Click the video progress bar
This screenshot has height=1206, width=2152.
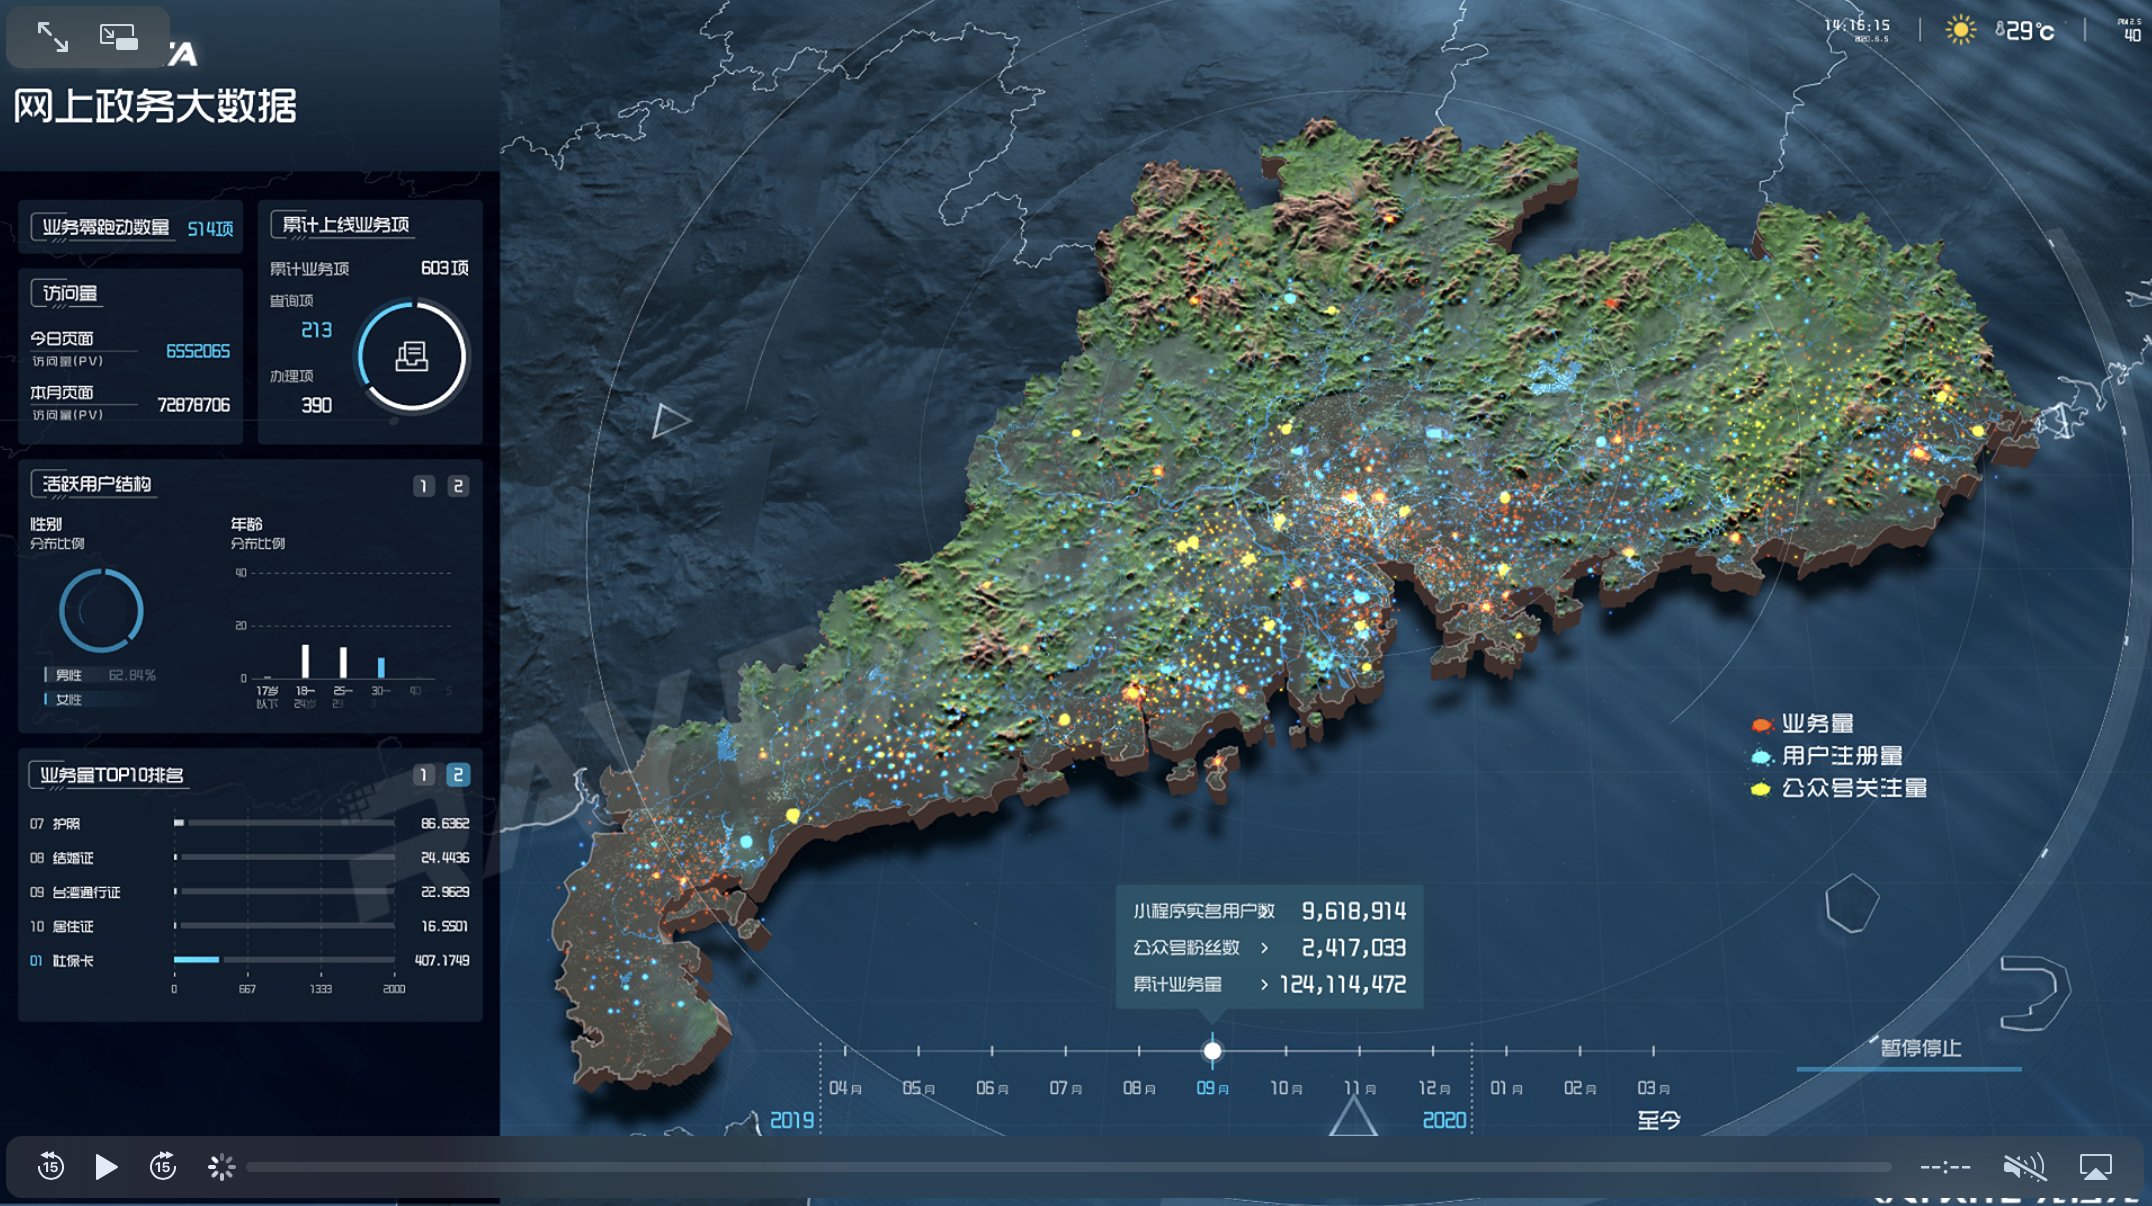point(1068,1167)
